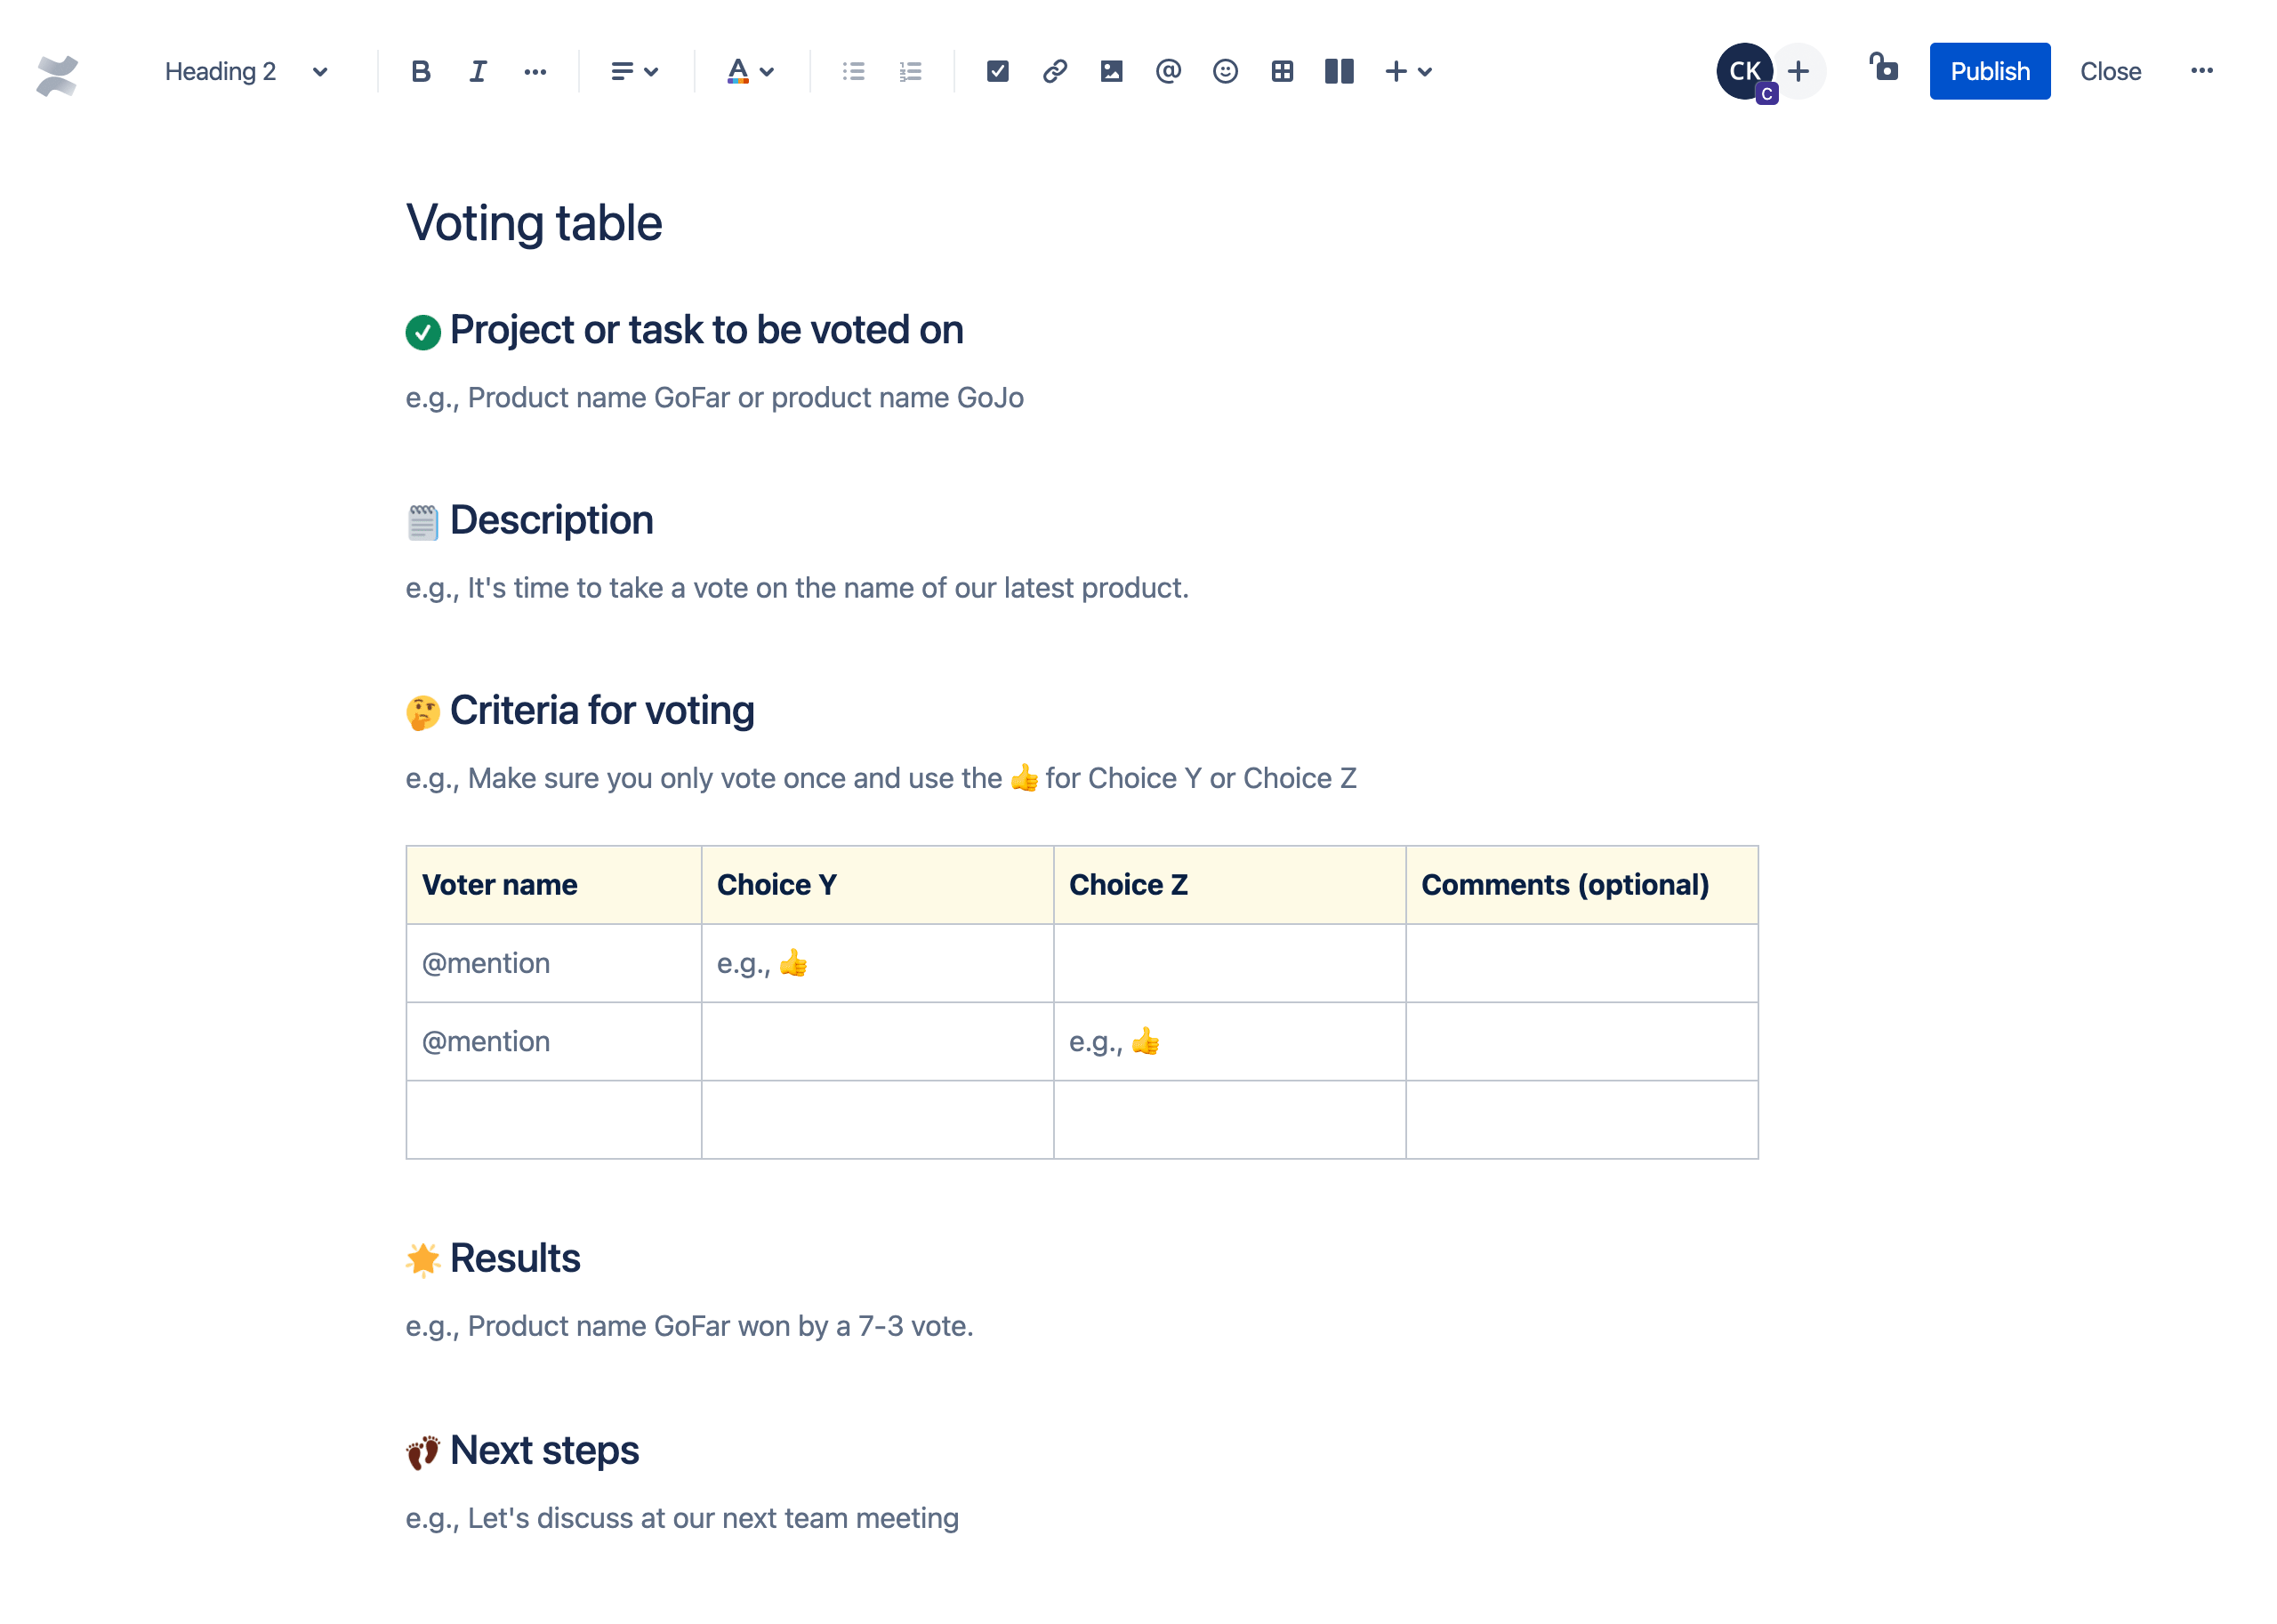The image size is (2277, 1624).
Task: Click the add element (+) button
Action: (x=1395, y=70)
